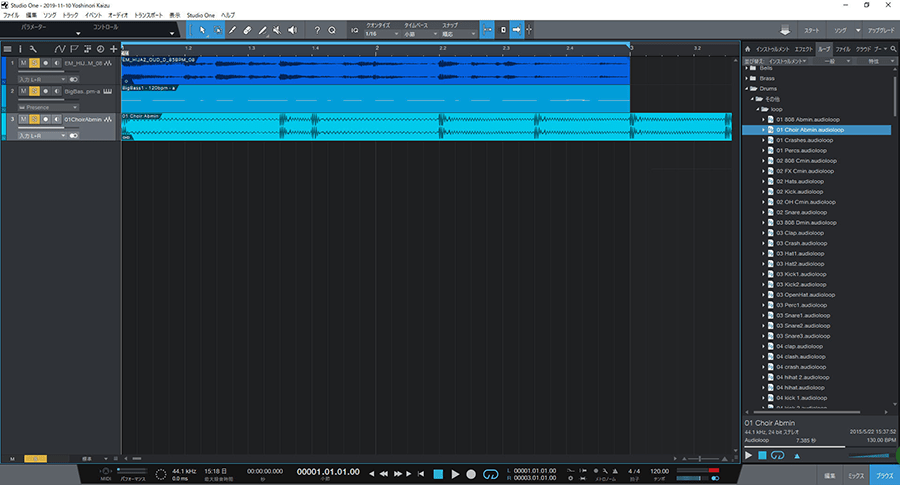Collapse the Drums folder in browser
The height and width of the screenshot is (485, 900).
coord(748,88)
